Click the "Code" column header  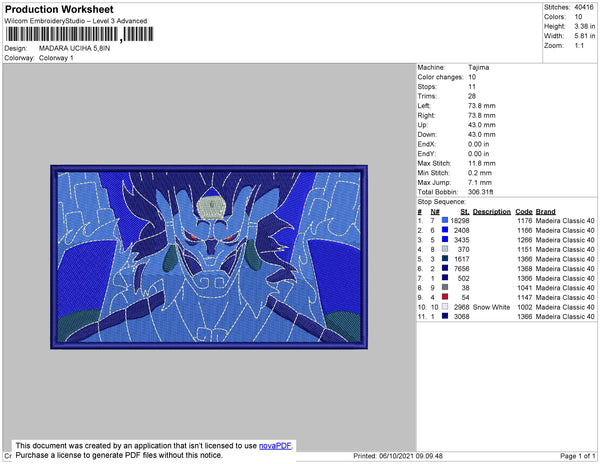(524, 212)
